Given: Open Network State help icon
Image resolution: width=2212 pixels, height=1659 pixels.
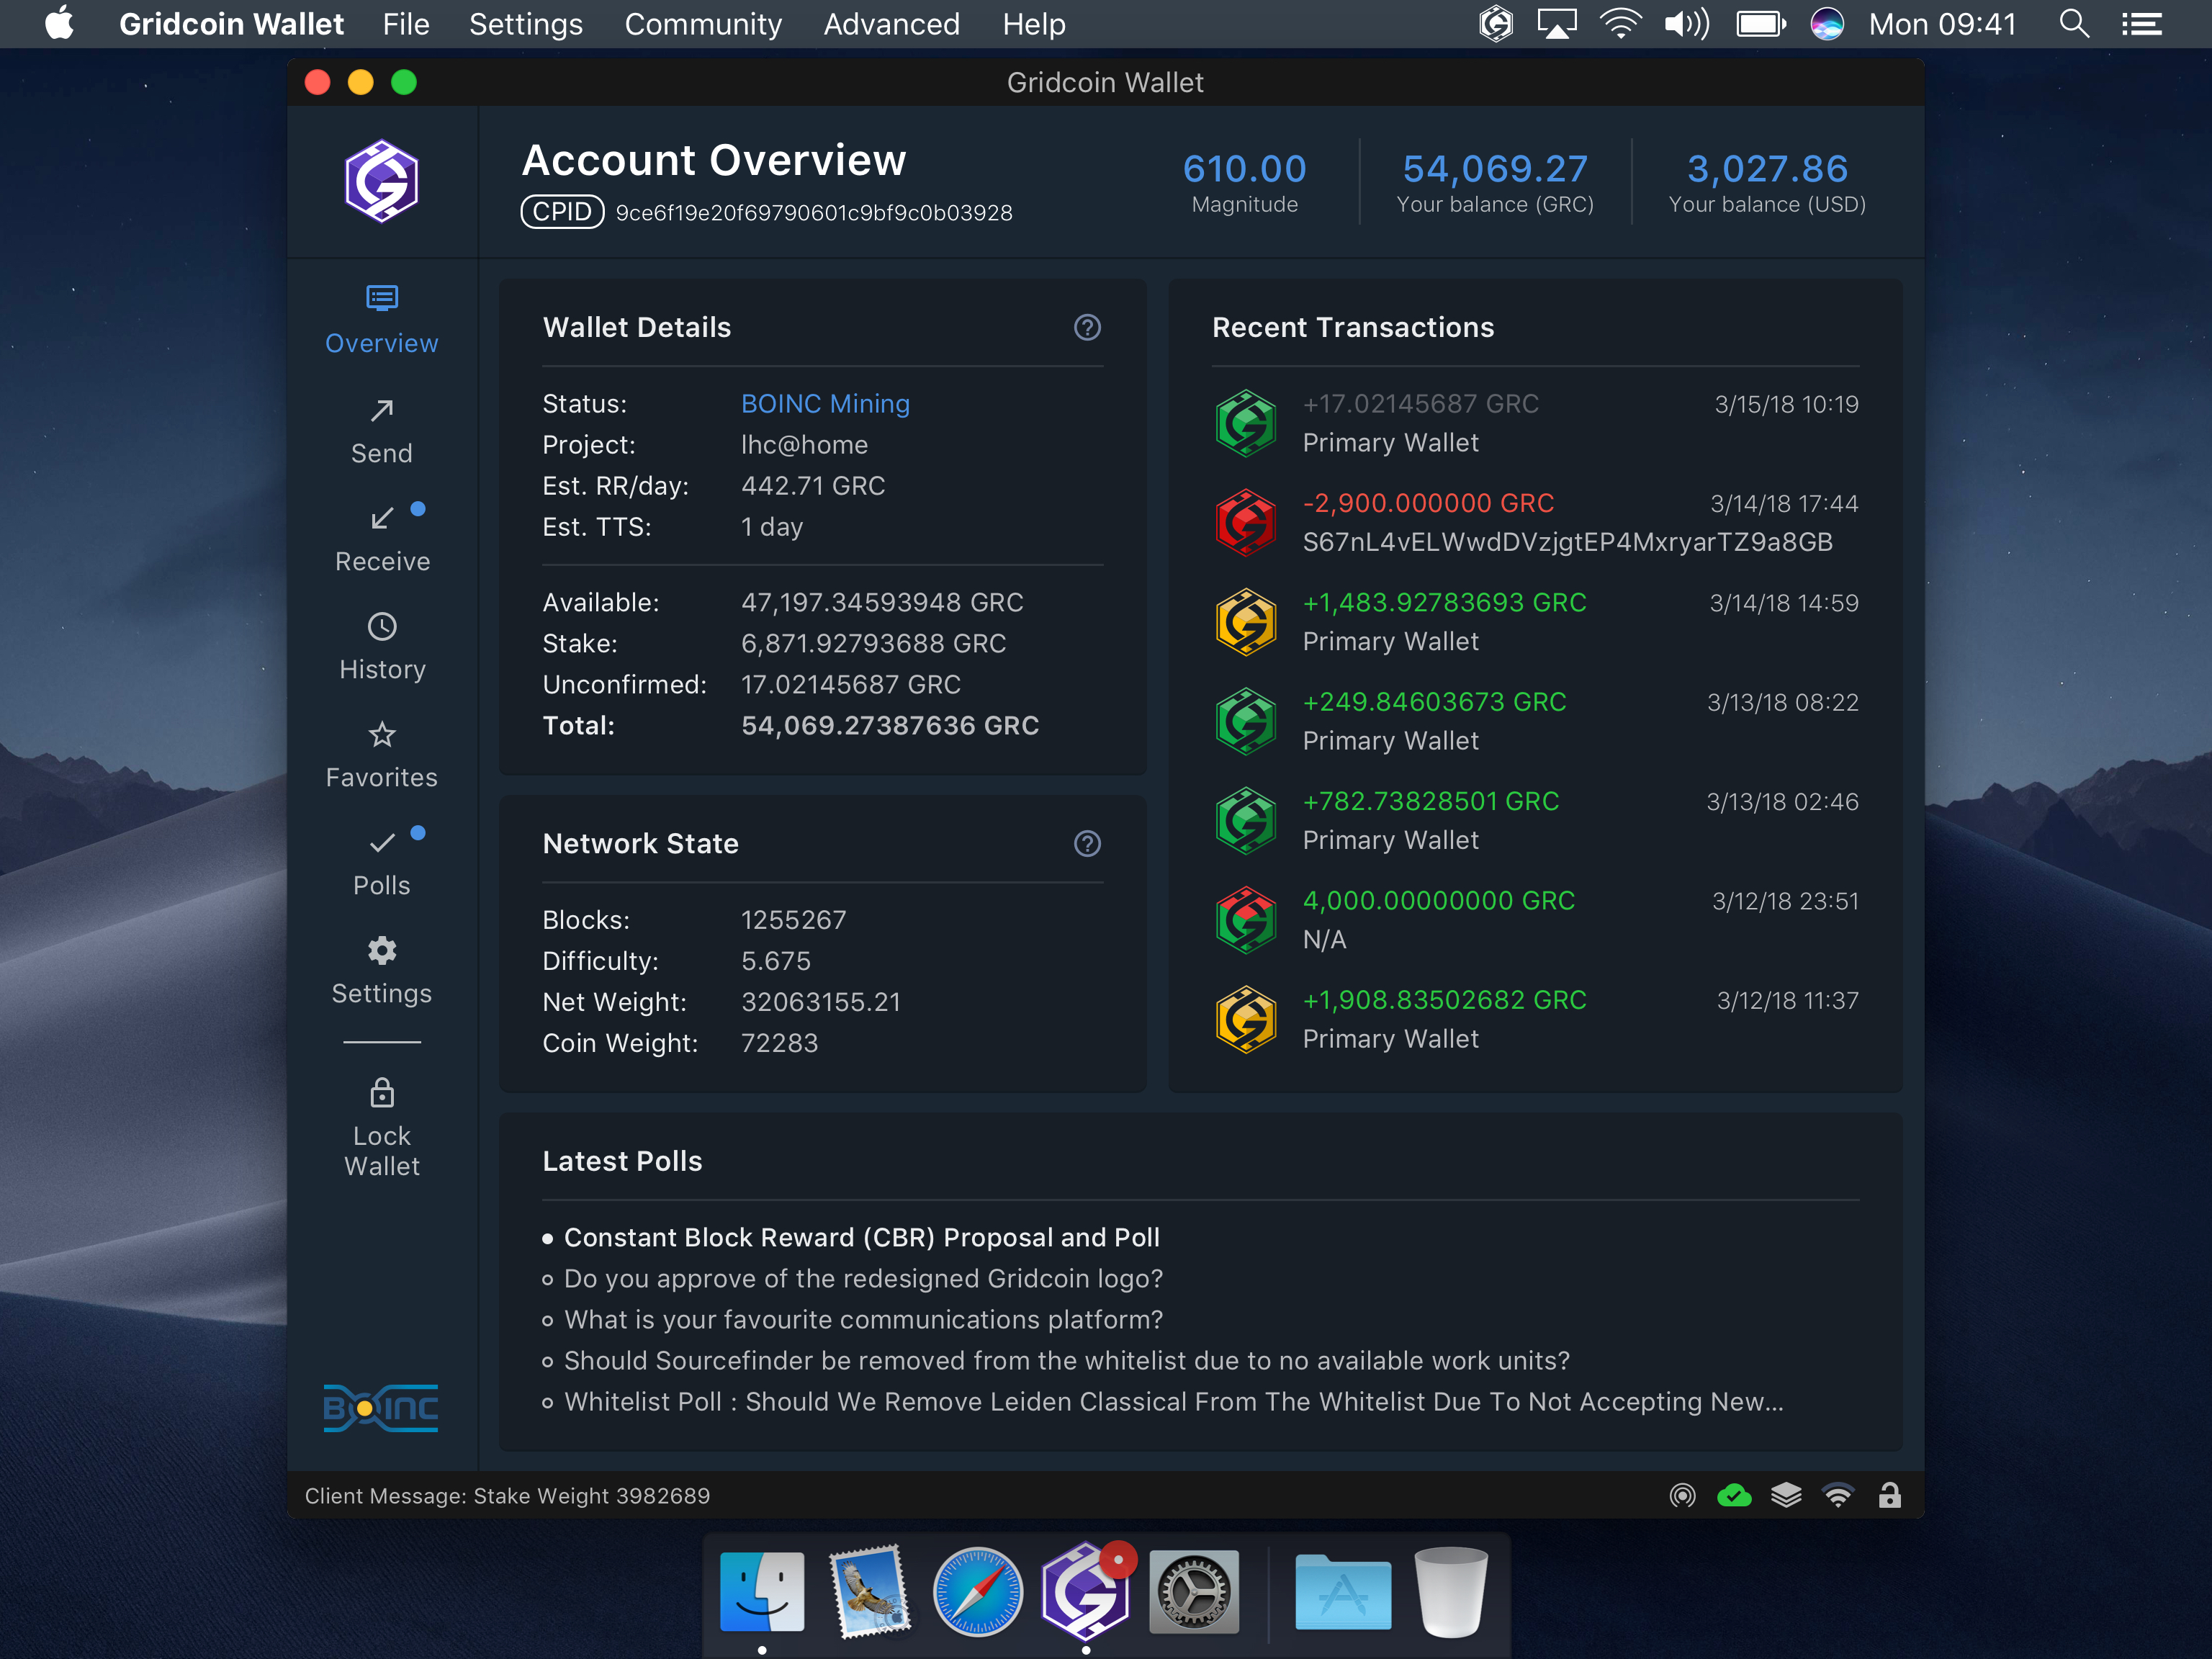Looking at the screenshot, I should [x=1087, y=843].
